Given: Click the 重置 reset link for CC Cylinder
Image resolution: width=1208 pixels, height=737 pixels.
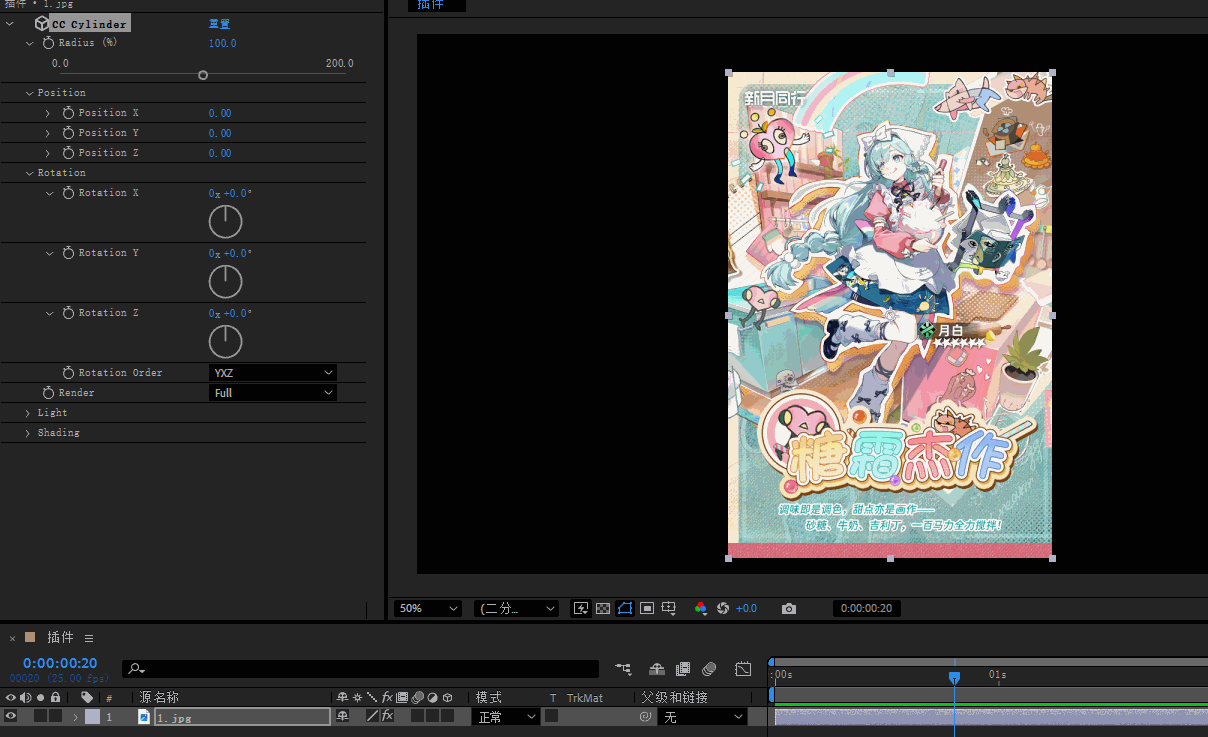Looking at the screenshot, I should pos(219,23).
